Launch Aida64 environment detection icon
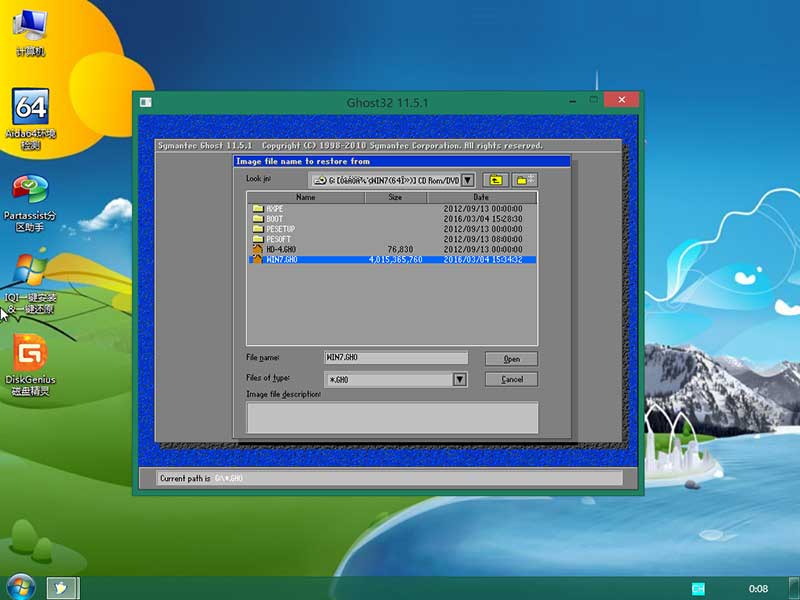800x600 pixels. (x=30, y=119)
